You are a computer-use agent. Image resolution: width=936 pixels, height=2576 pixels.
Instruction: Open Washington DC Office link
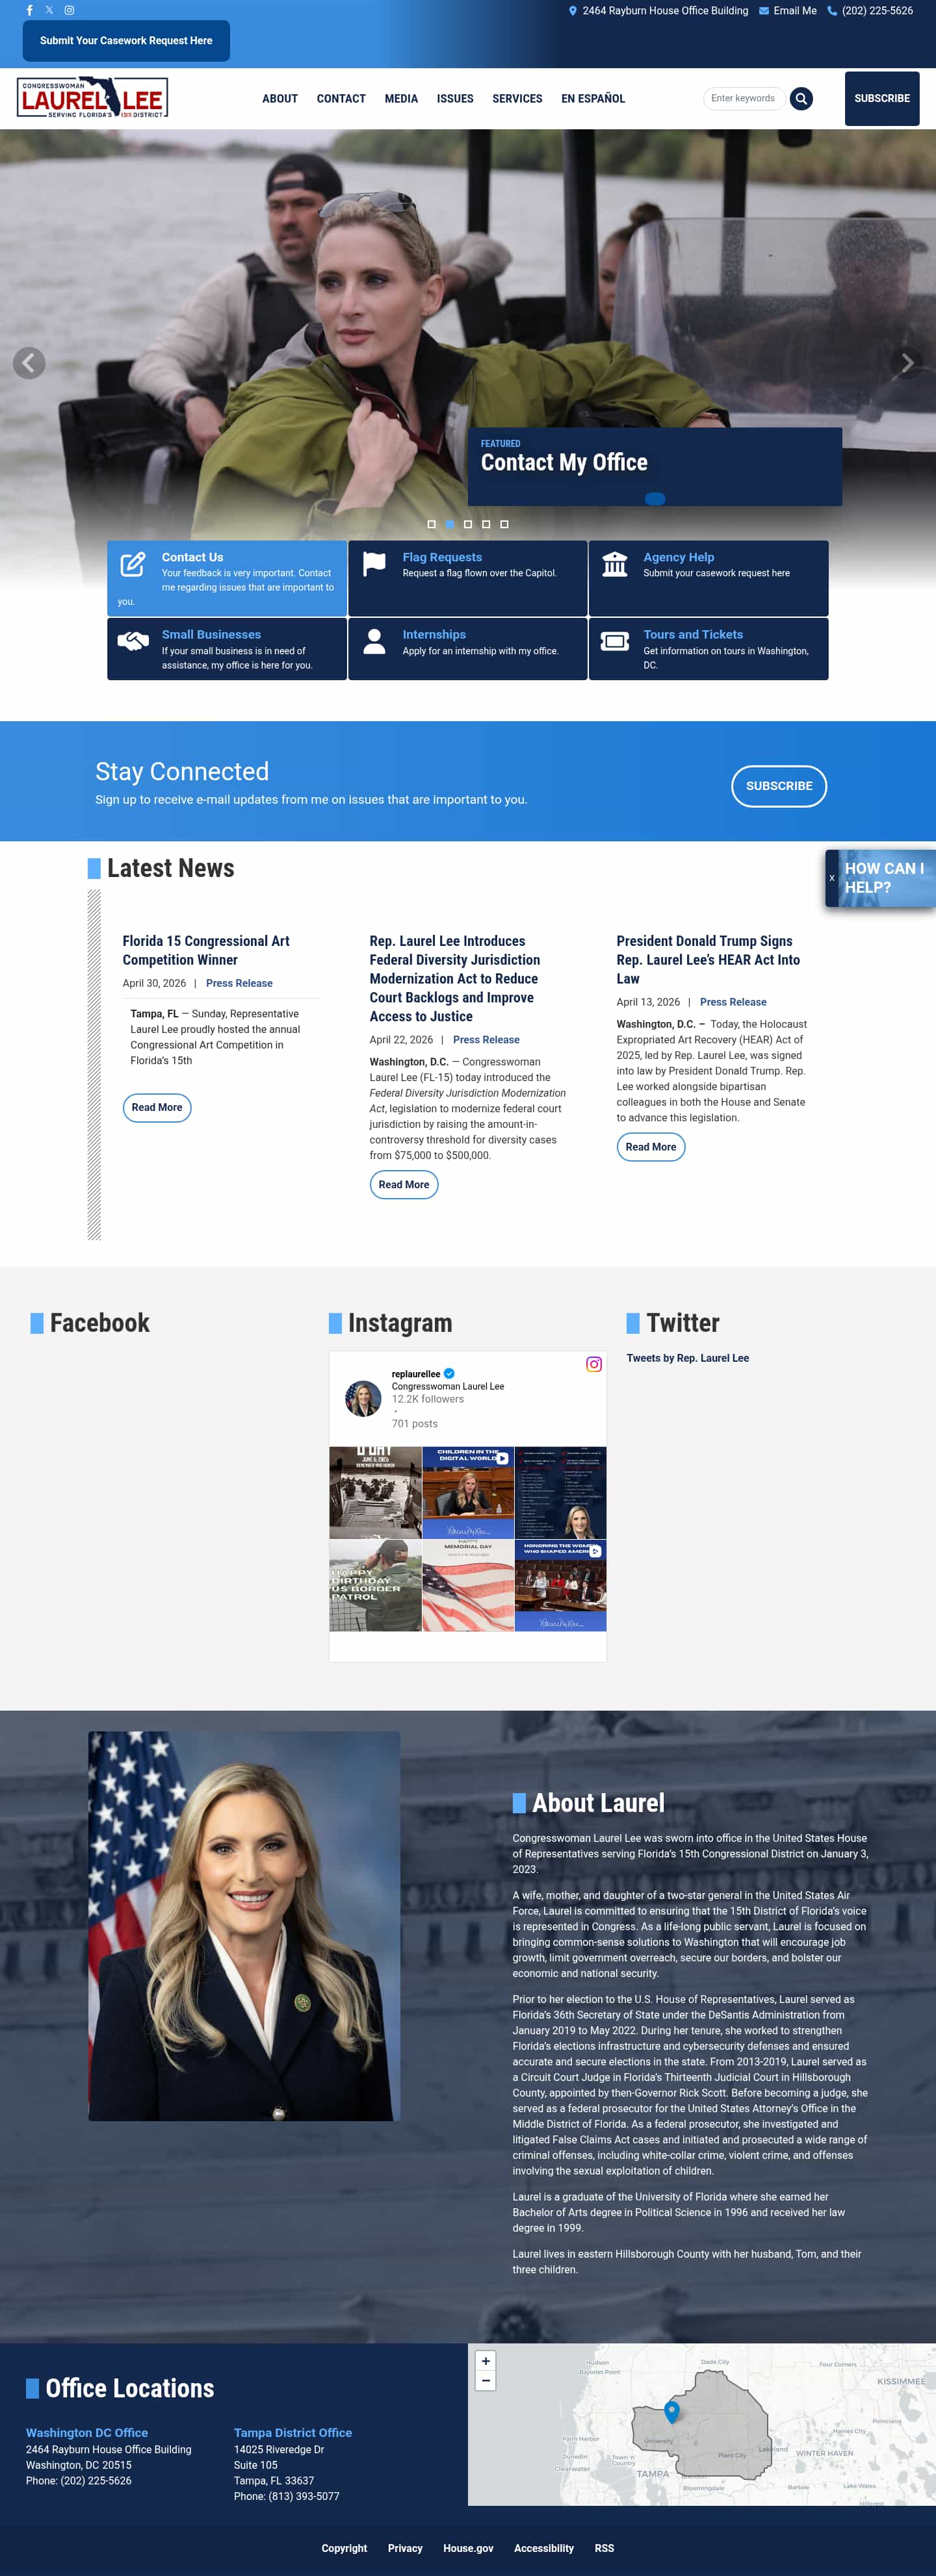click(87, 2432)
